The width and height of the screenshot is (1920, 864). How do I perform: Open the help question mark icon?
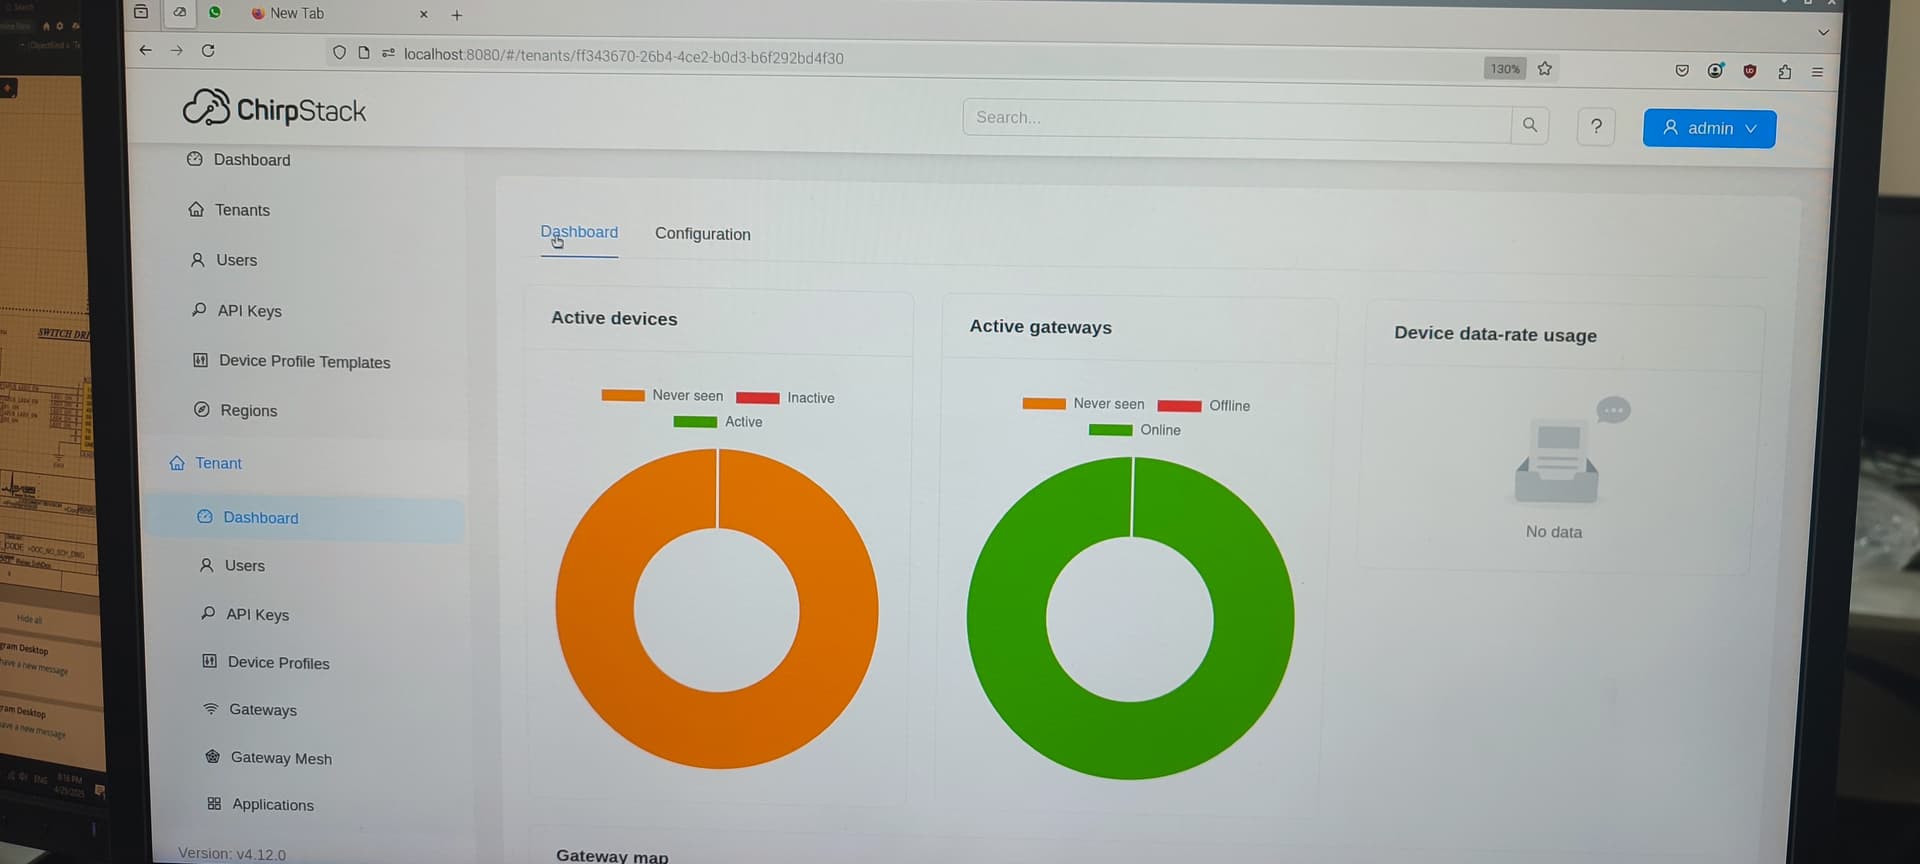click(x=1596, y=126)
